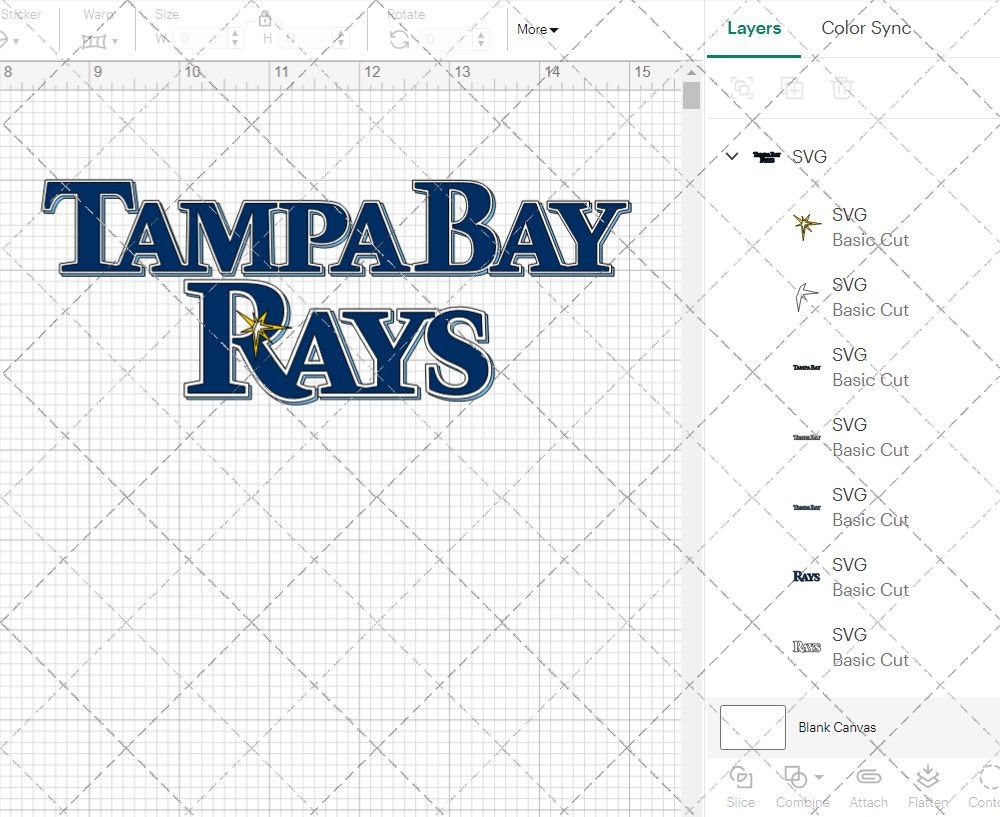Collapse the top SVG group chevron
This screenshot has height=817, width=1000.
click(732, 156)
